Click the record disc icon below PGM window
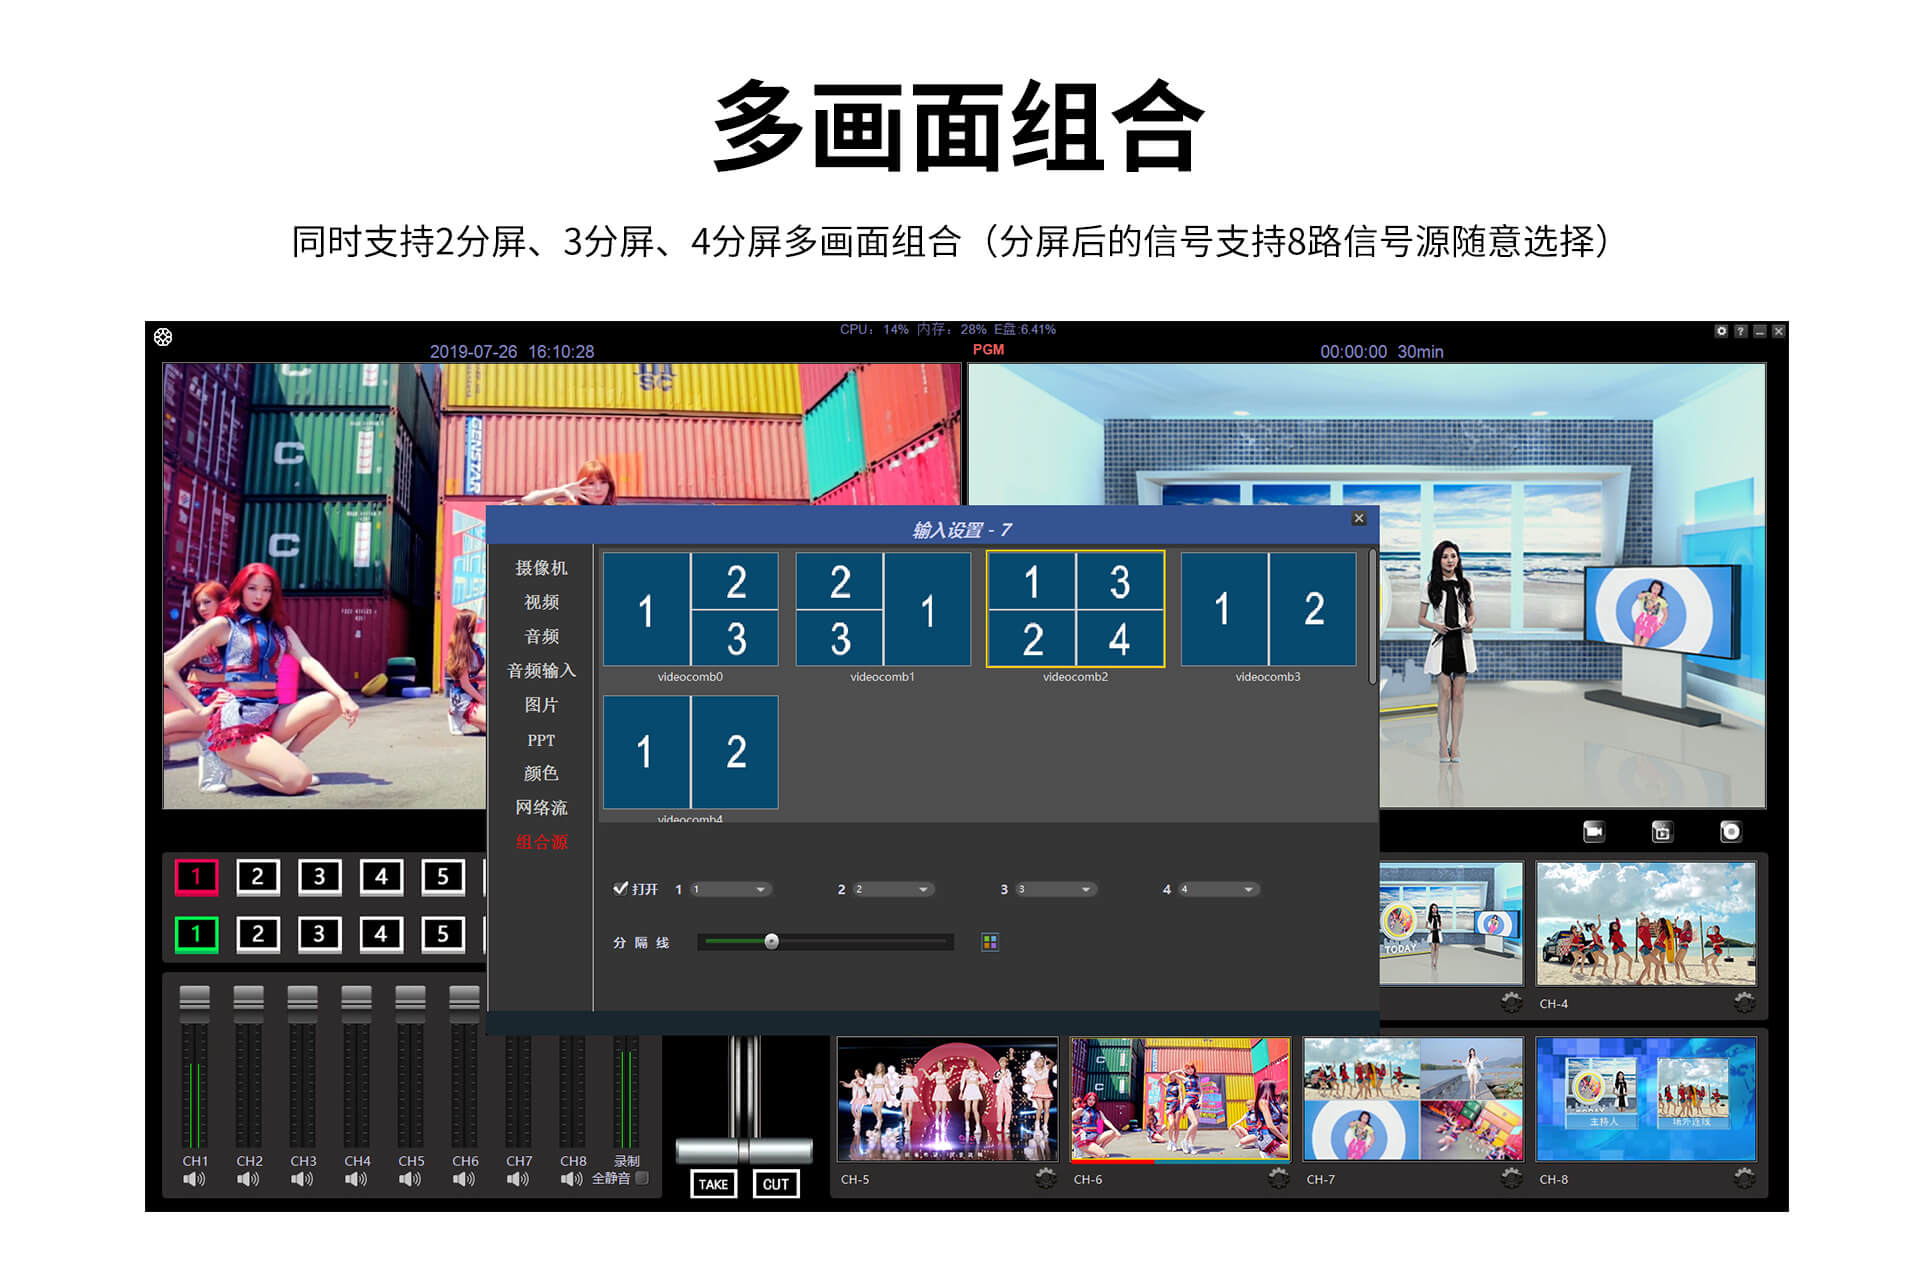This screenshot has height=1288, width=1920. click(1730, 831)
